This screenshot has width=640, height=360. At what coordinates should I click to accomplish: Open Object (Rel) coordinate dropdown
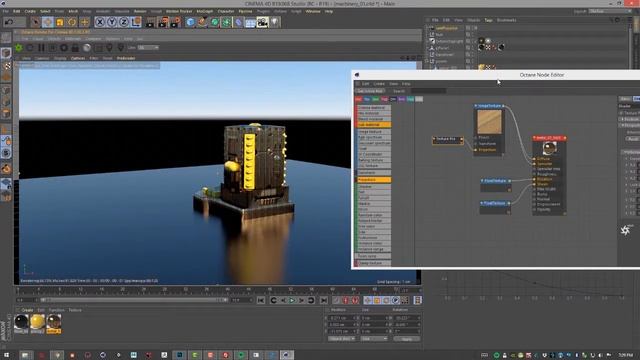342,339
